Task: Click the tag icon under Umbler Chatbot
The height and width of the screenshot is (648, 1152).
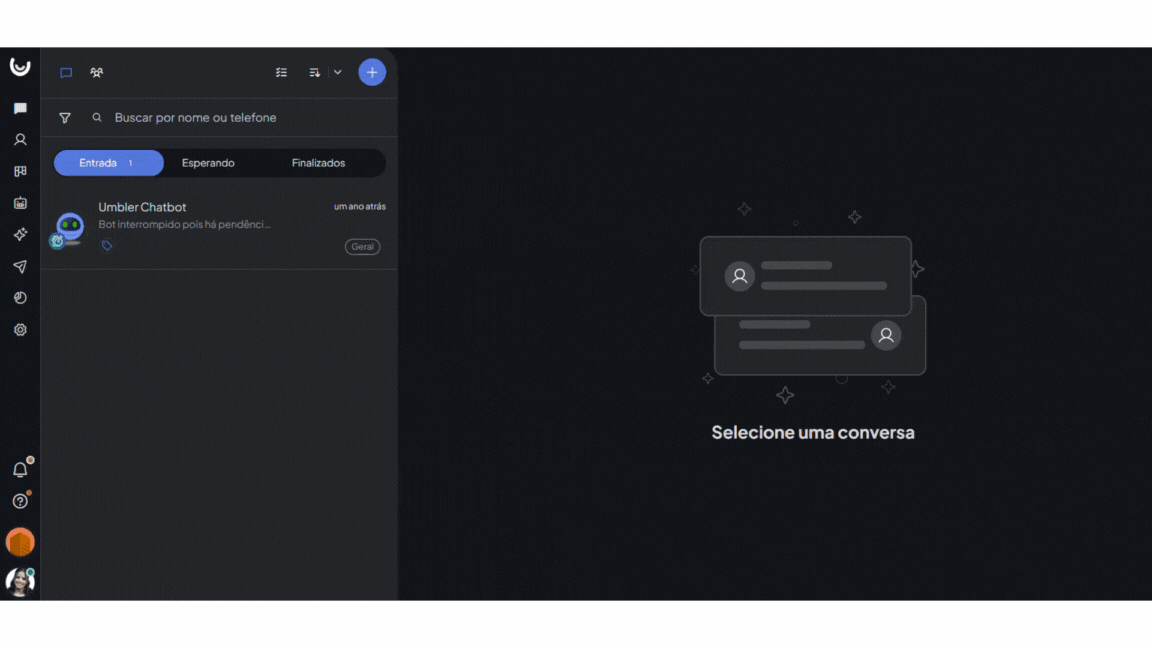Action: pos(106,245)
